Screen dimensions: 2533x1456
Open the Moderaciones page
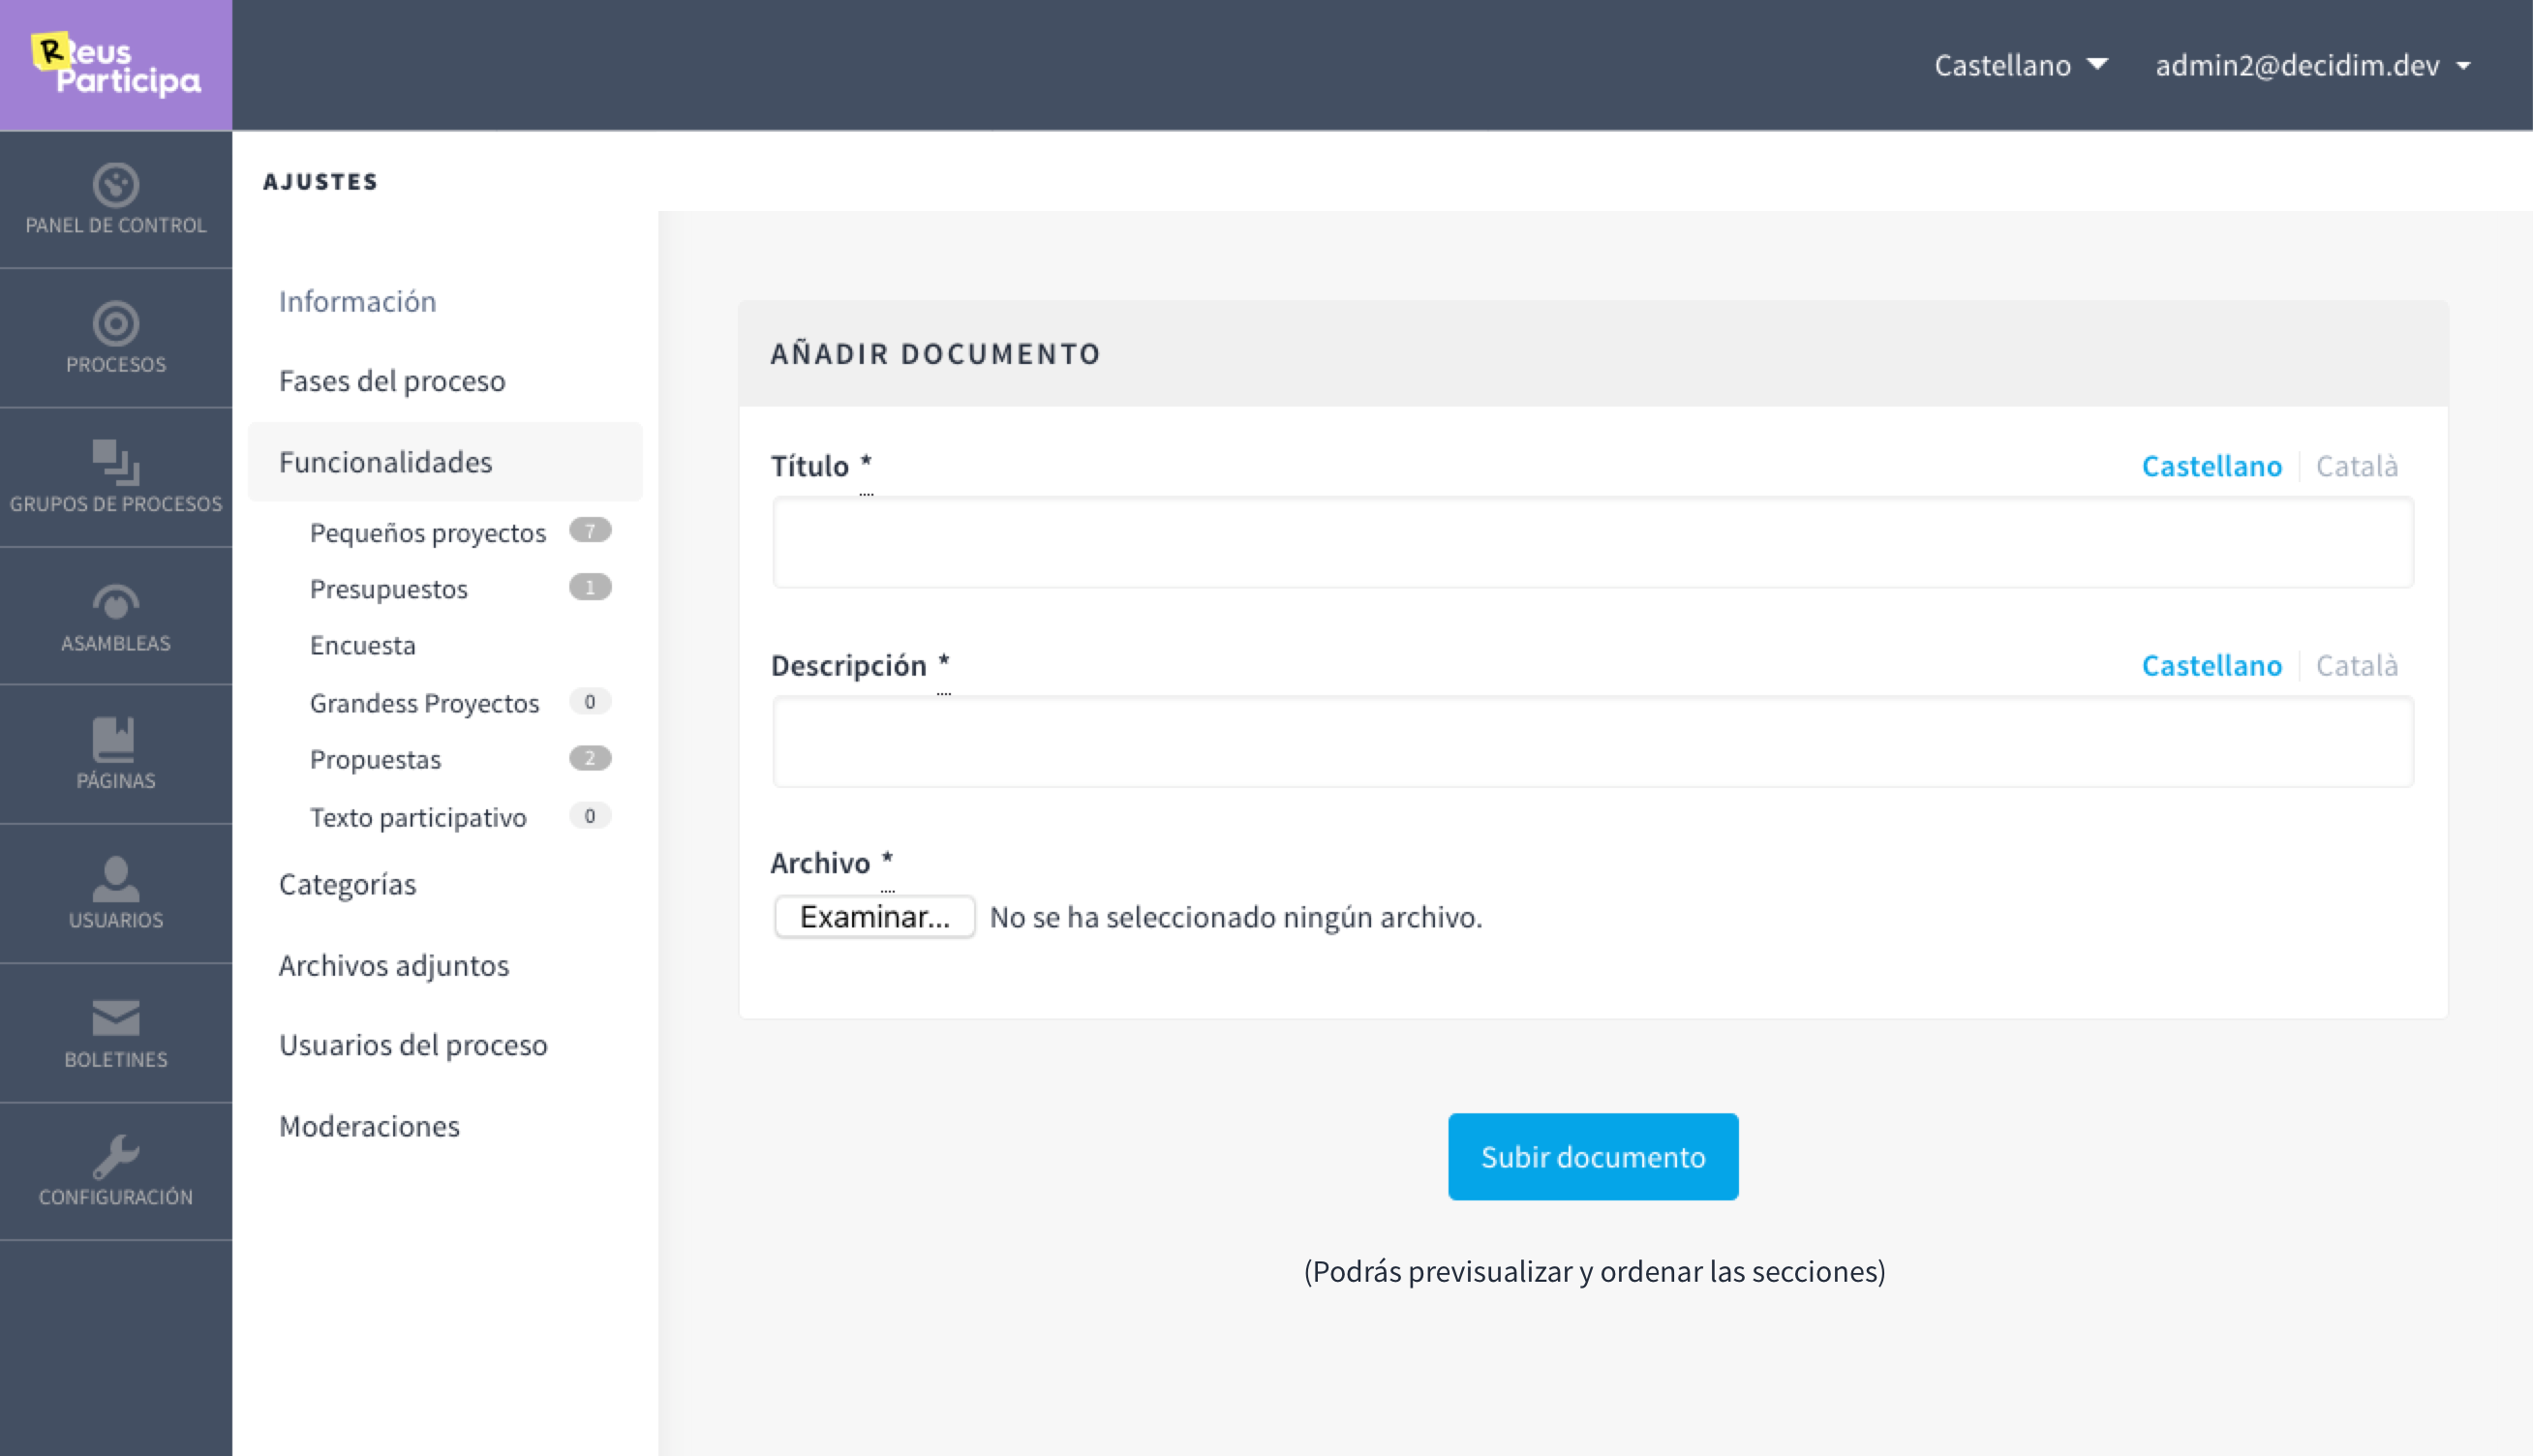367,1126
